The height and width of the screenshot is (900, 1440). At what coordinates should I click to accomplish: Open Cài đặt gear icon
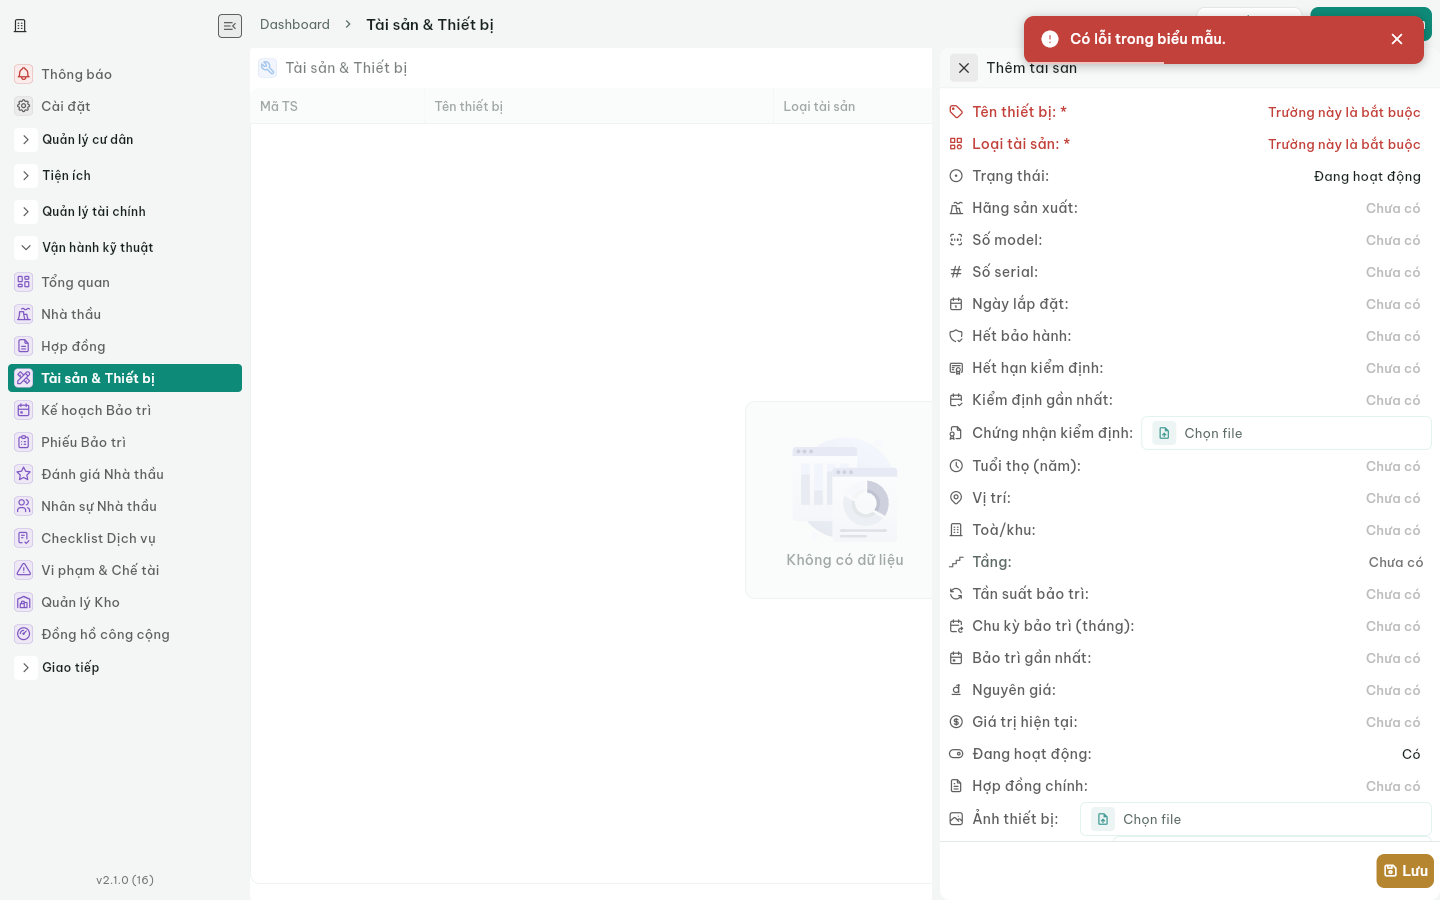tap(24, 106)
